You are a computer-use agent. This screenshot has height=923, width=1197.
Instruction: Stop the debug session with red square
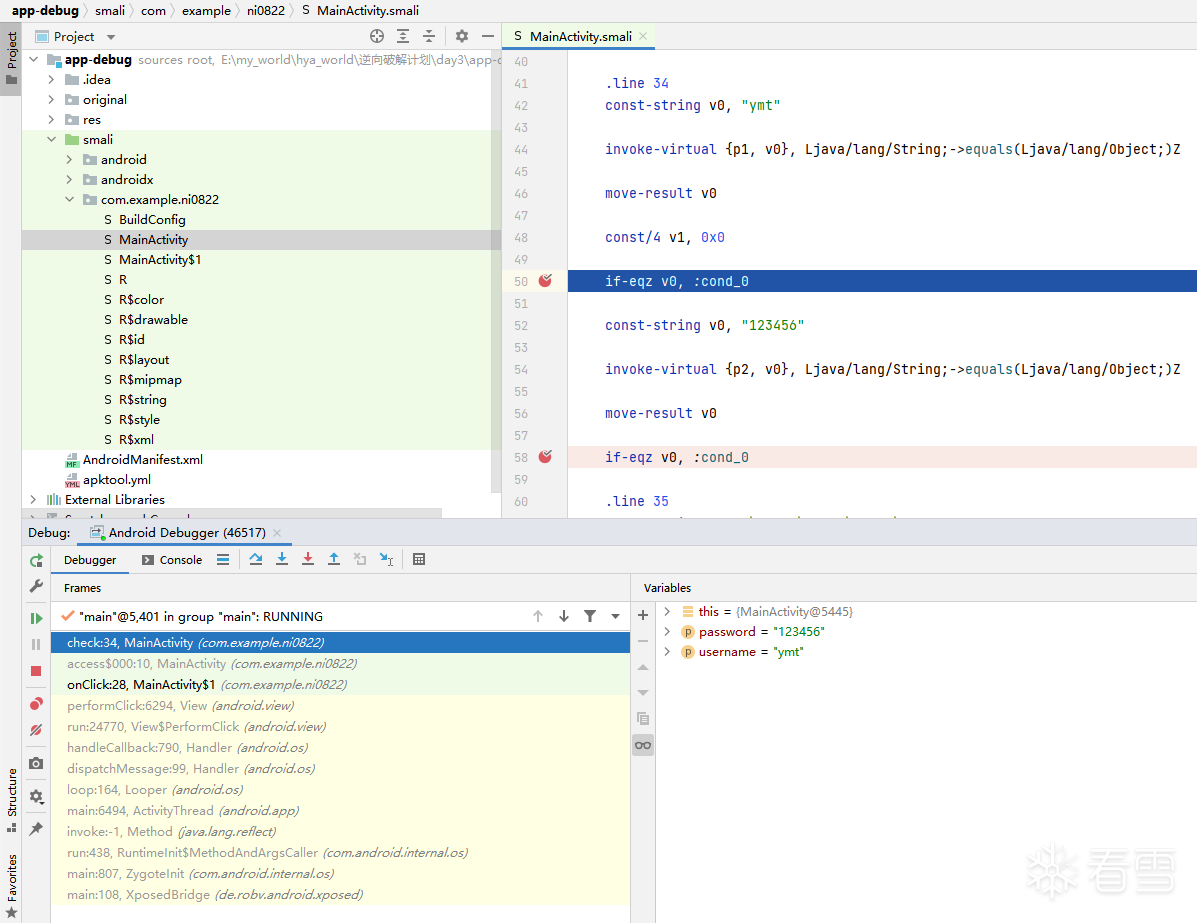coord(36,671)
